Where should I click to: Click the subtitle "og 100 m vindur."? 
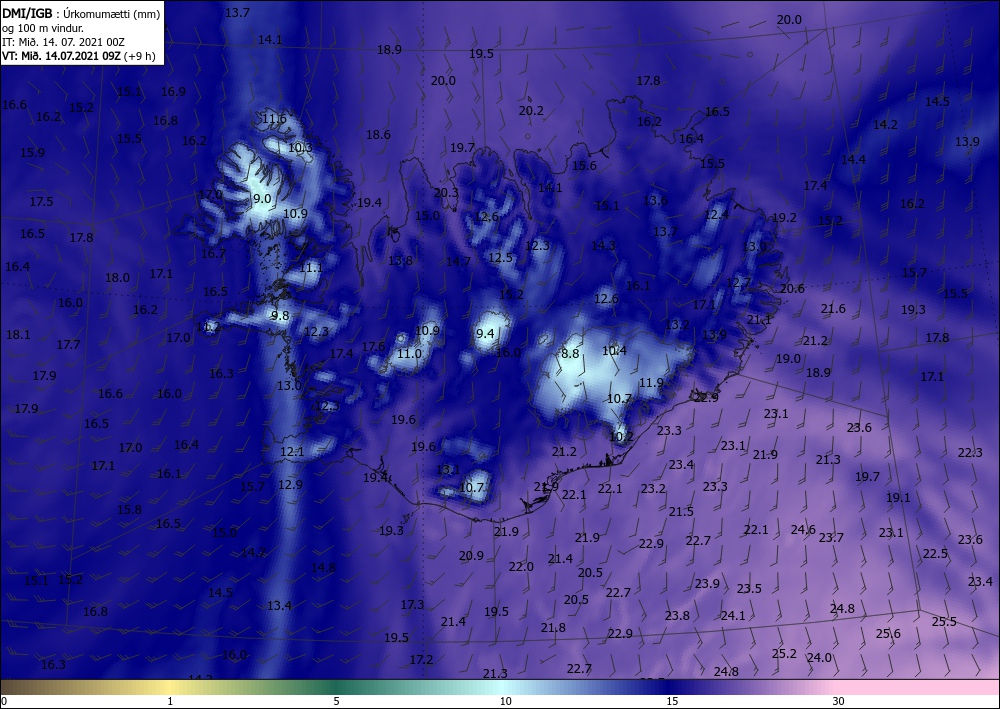[x=43, y=28]
